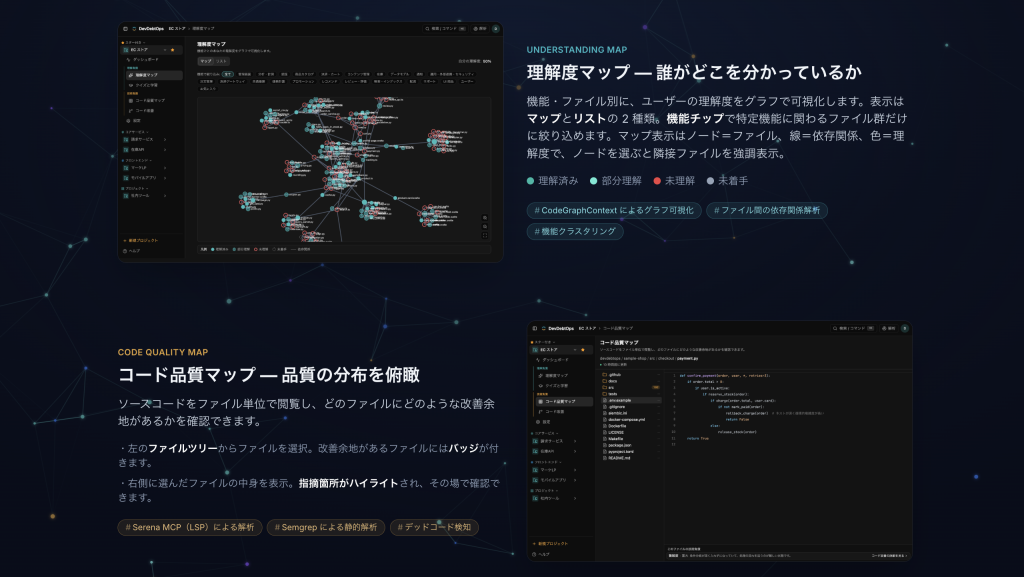Expand the モバイルアプリ chevron in top screenshot sidebar
The image size is (1024, 577).
(165, 178)
